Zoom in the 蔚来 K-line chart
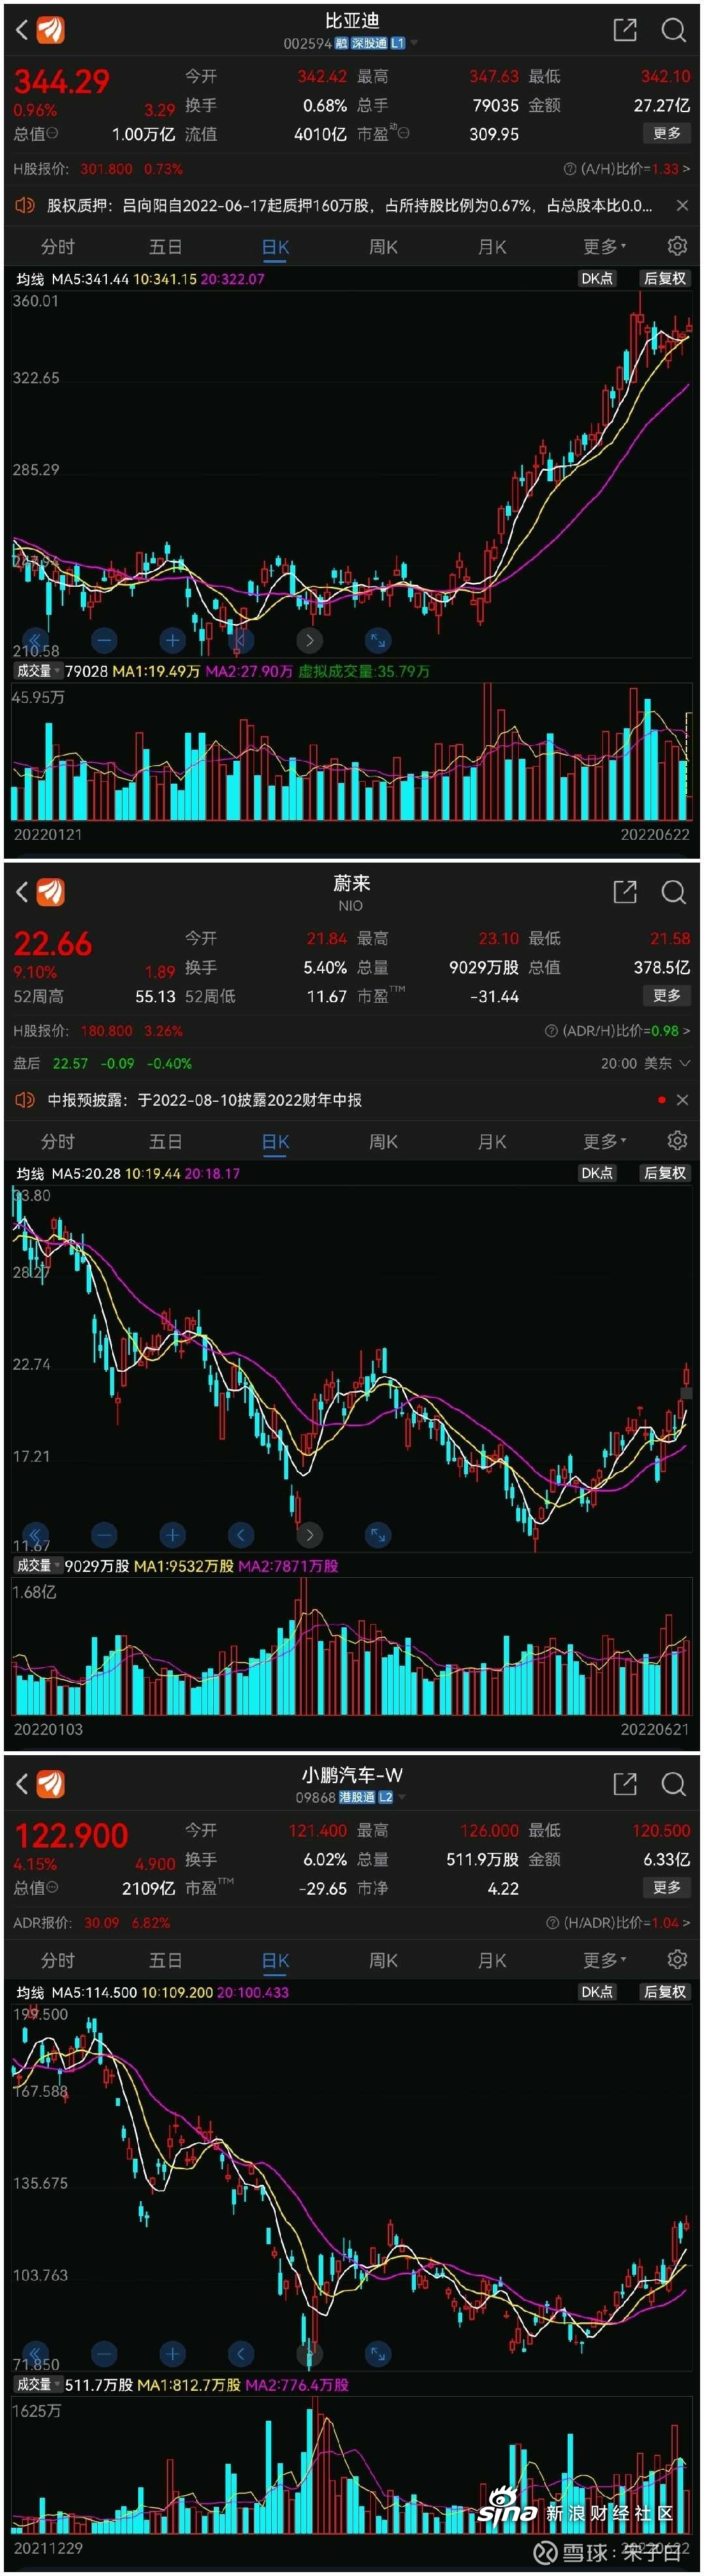The width and height of the screenshot is (704, 2576). pyautogui.click(x=172, y=1534)
